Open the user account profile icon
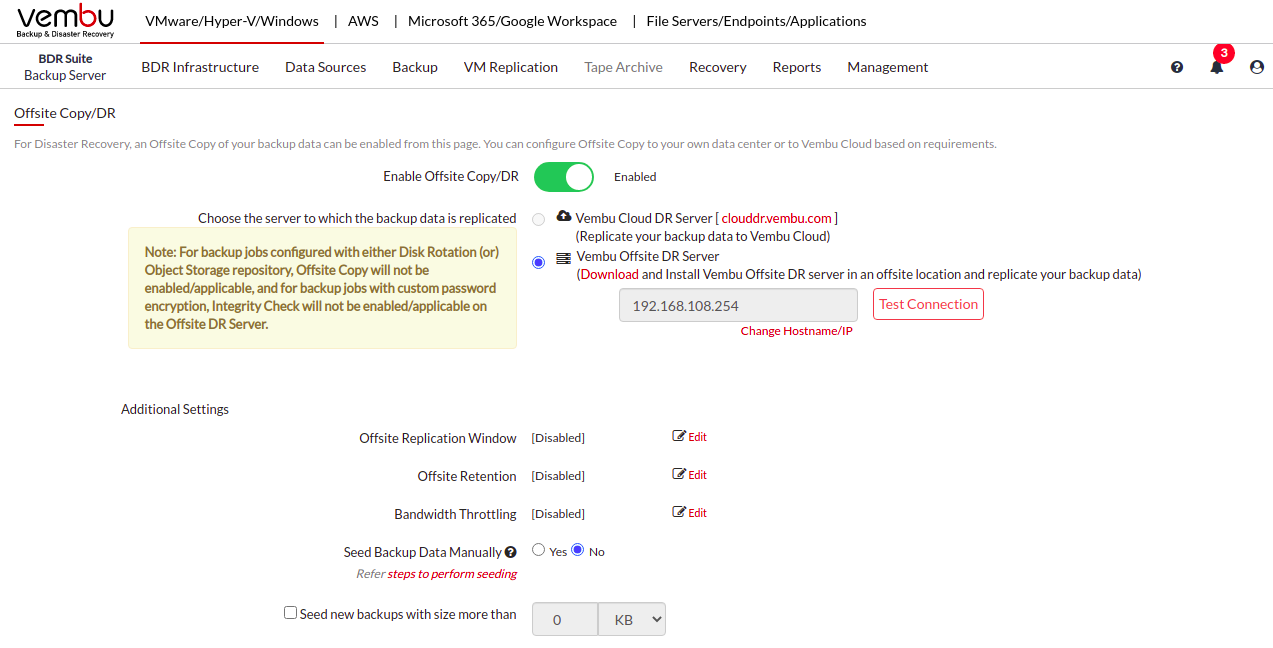Screen dimensions: 1273x648 tap(1257, 67)
